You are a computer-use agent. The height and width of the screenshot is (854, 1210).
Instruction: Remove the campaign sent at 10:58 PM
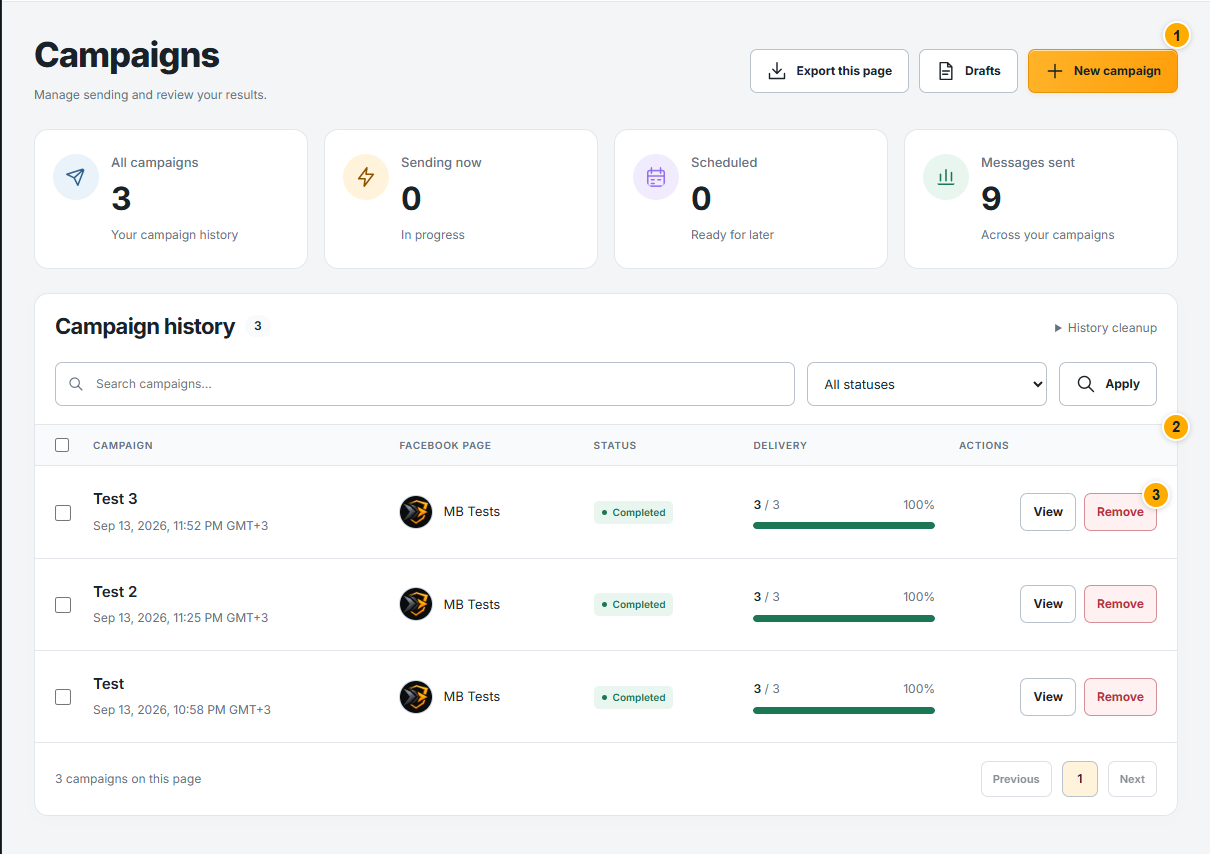(x=1120, y=697)
